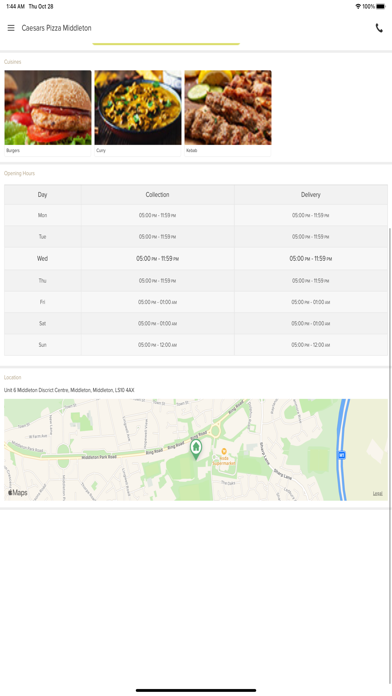Tap the date Thu Oct 28 in status bar
The height and width of the screenshot is (696, 392).
pyautogui.click(x=41, y=7)
